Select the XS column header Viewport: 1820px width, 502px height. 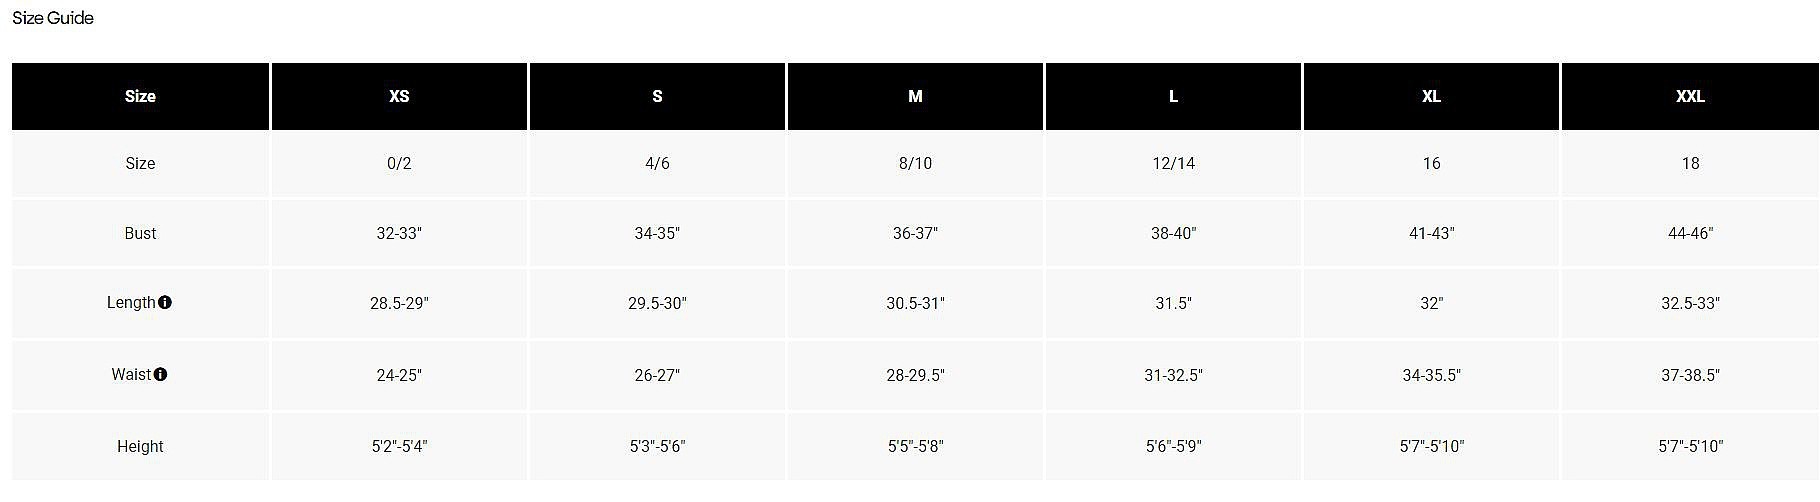click(399, 96)
